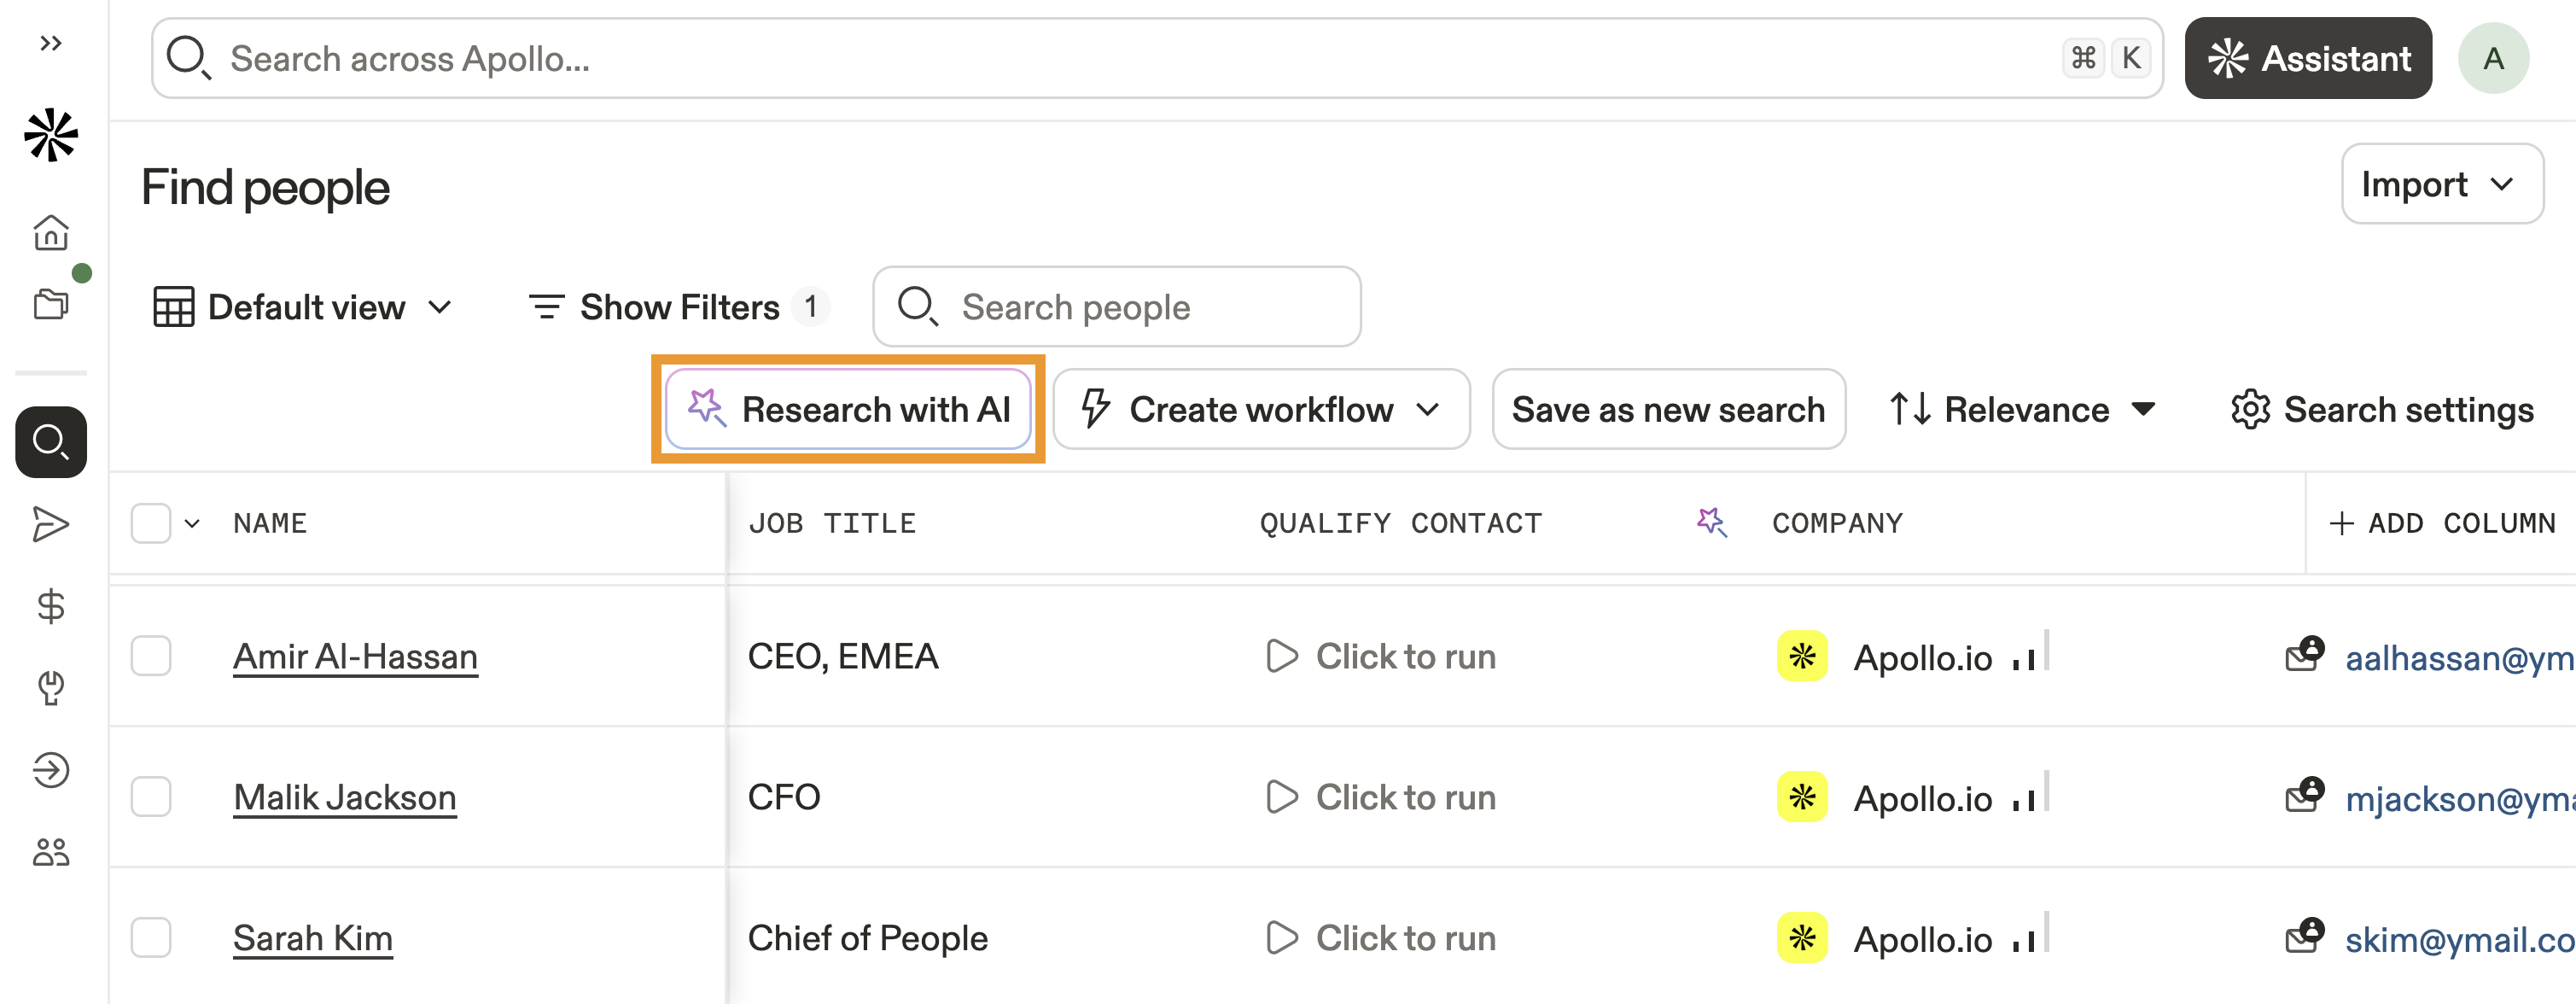Open Amir Al-Hassan's profile link
The width and height of the screenshot is (2576, 1004).
click(x=355, y=657)
